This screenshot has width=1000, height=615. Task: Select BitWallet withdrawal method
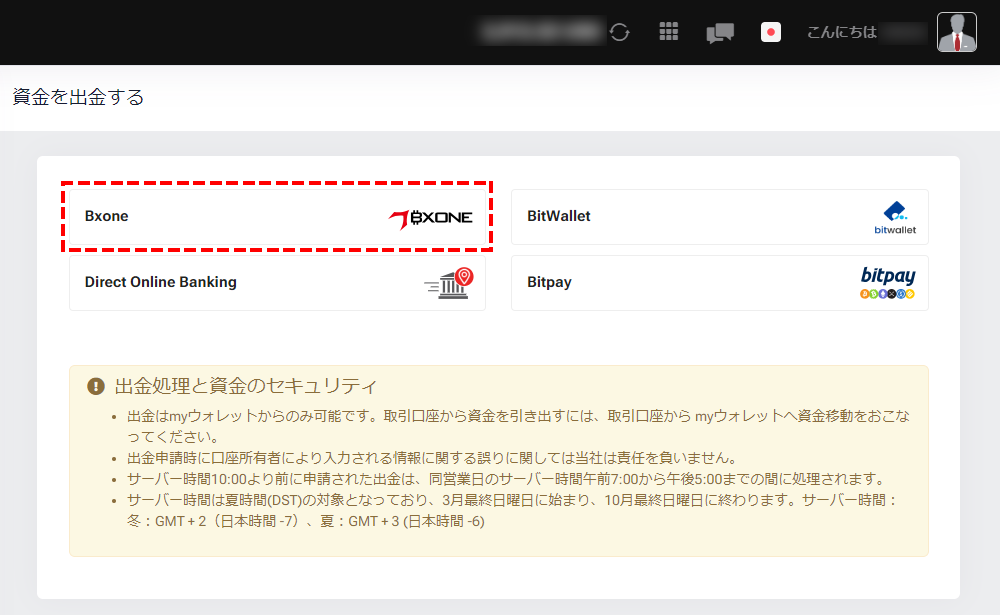(719, 217)
